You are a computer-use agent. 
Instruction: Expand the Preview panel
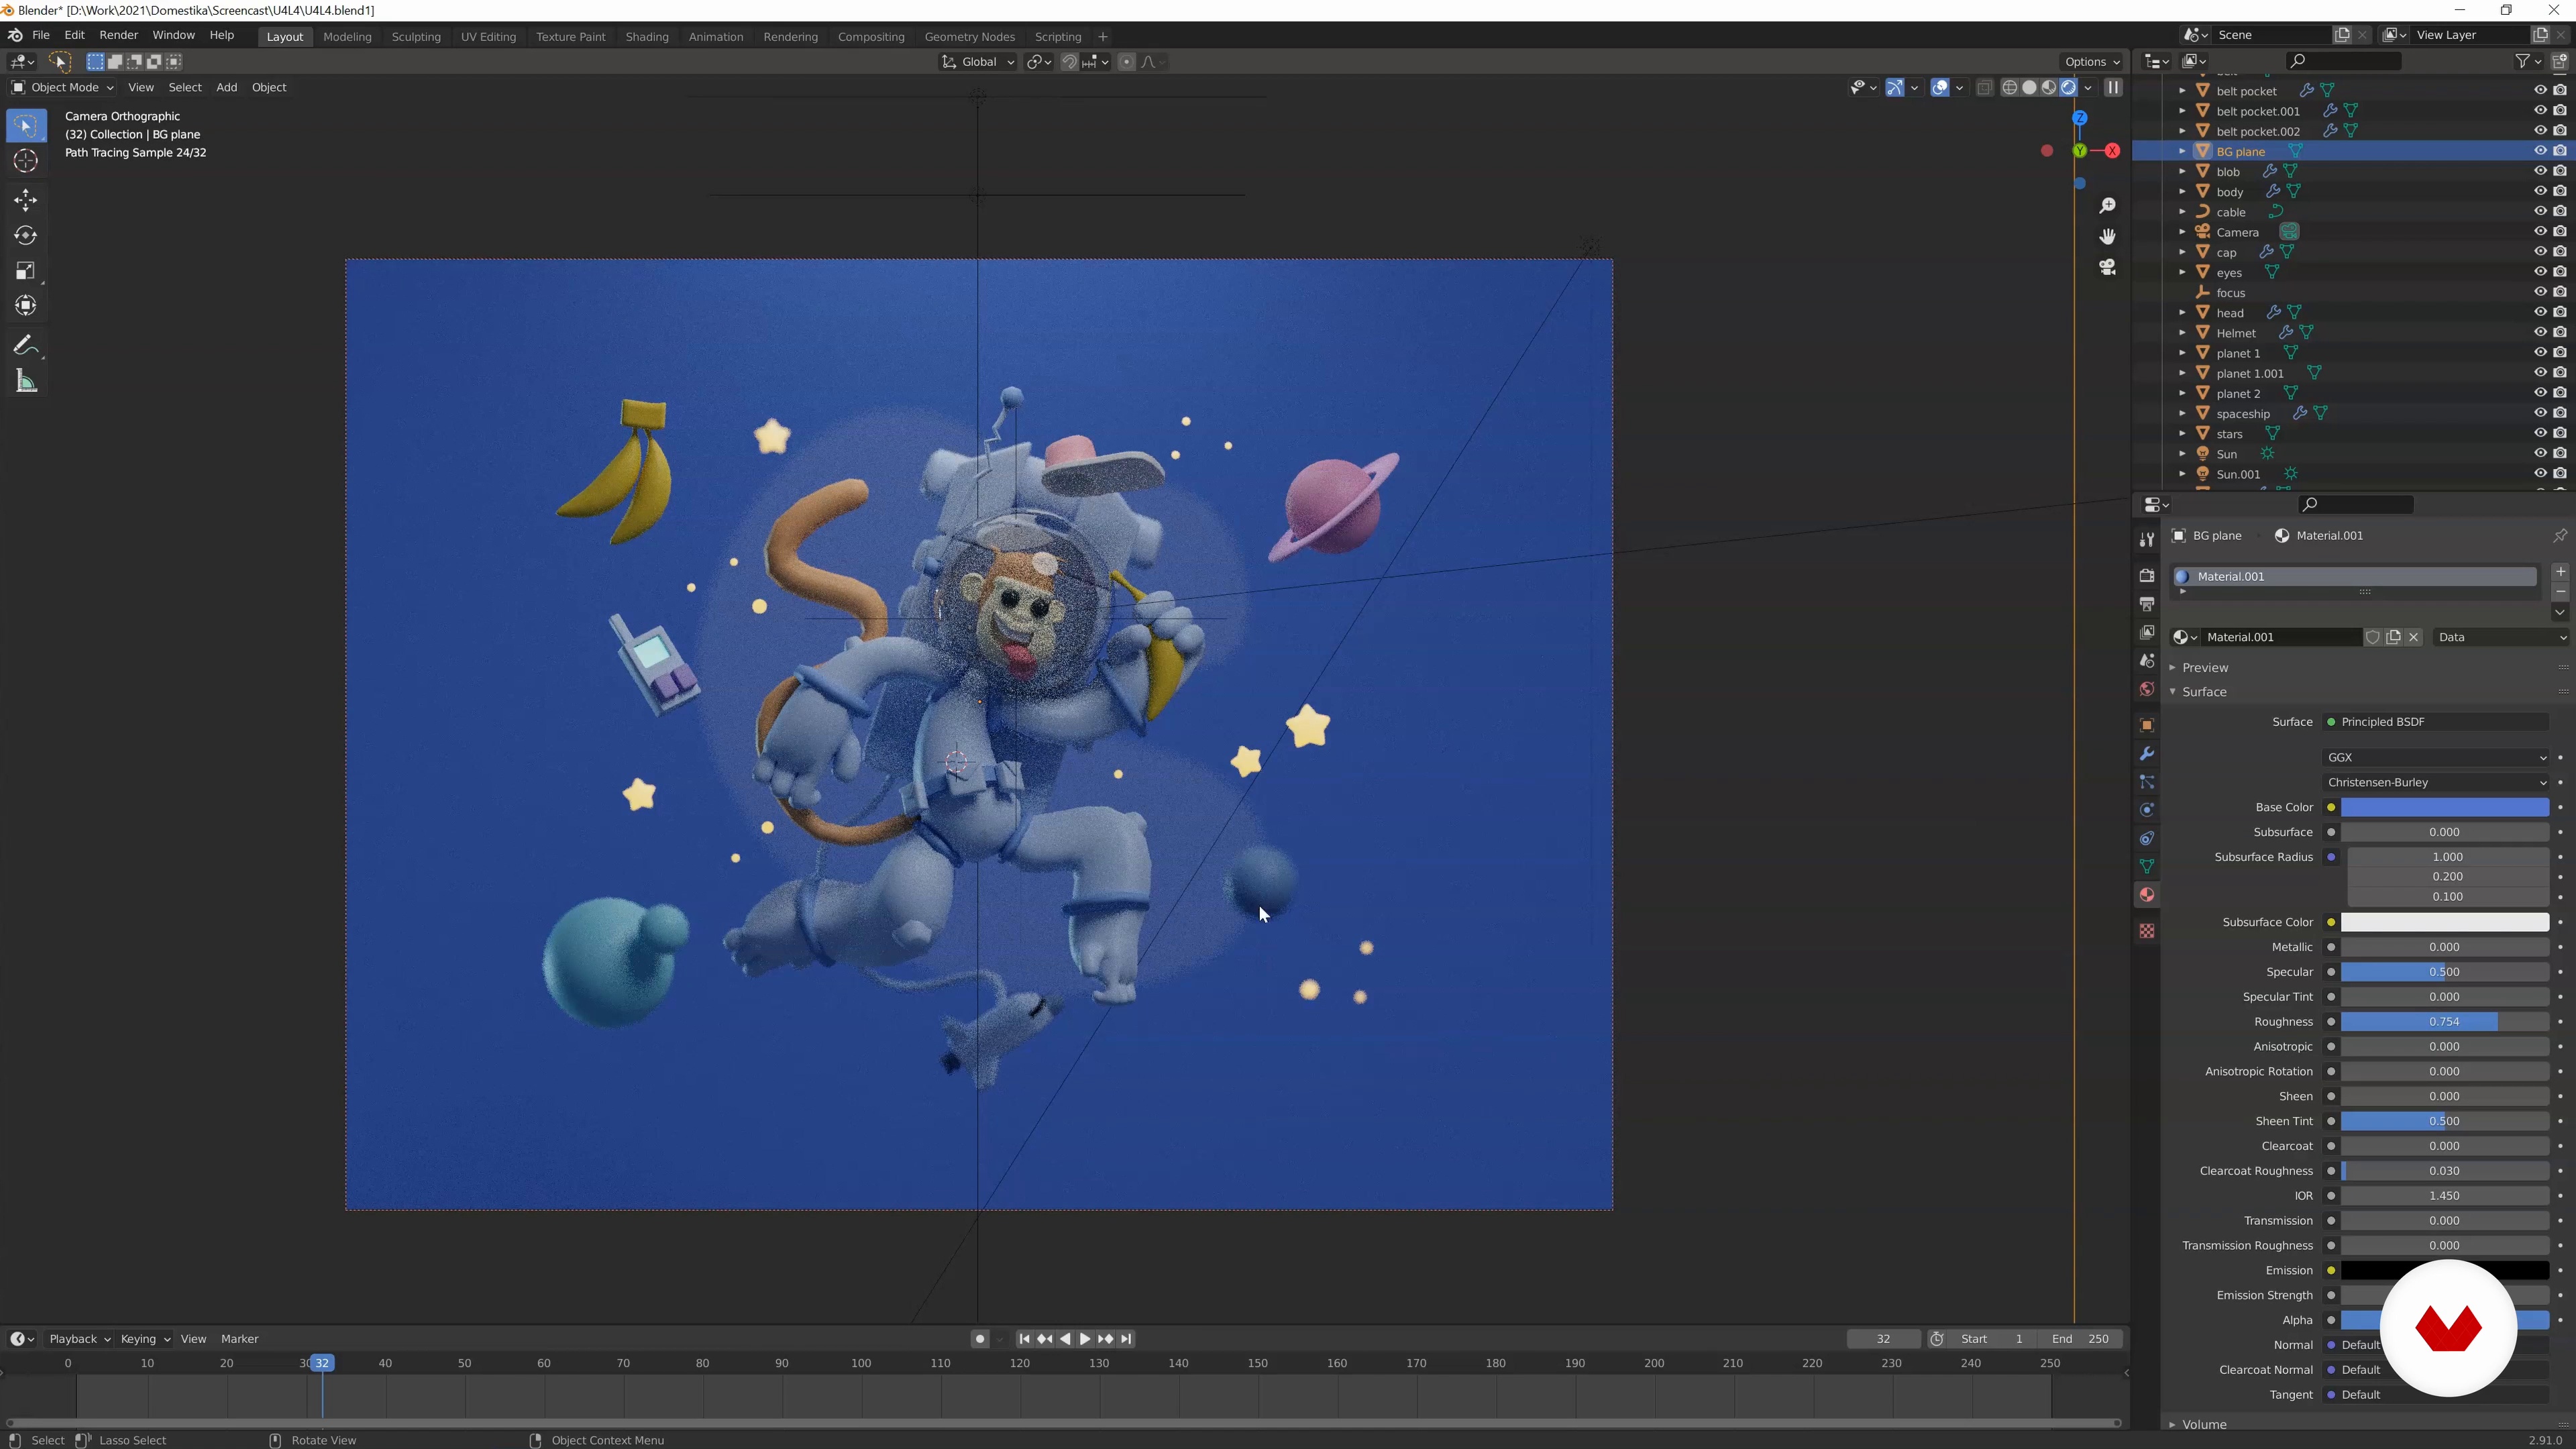(2204, 667)
